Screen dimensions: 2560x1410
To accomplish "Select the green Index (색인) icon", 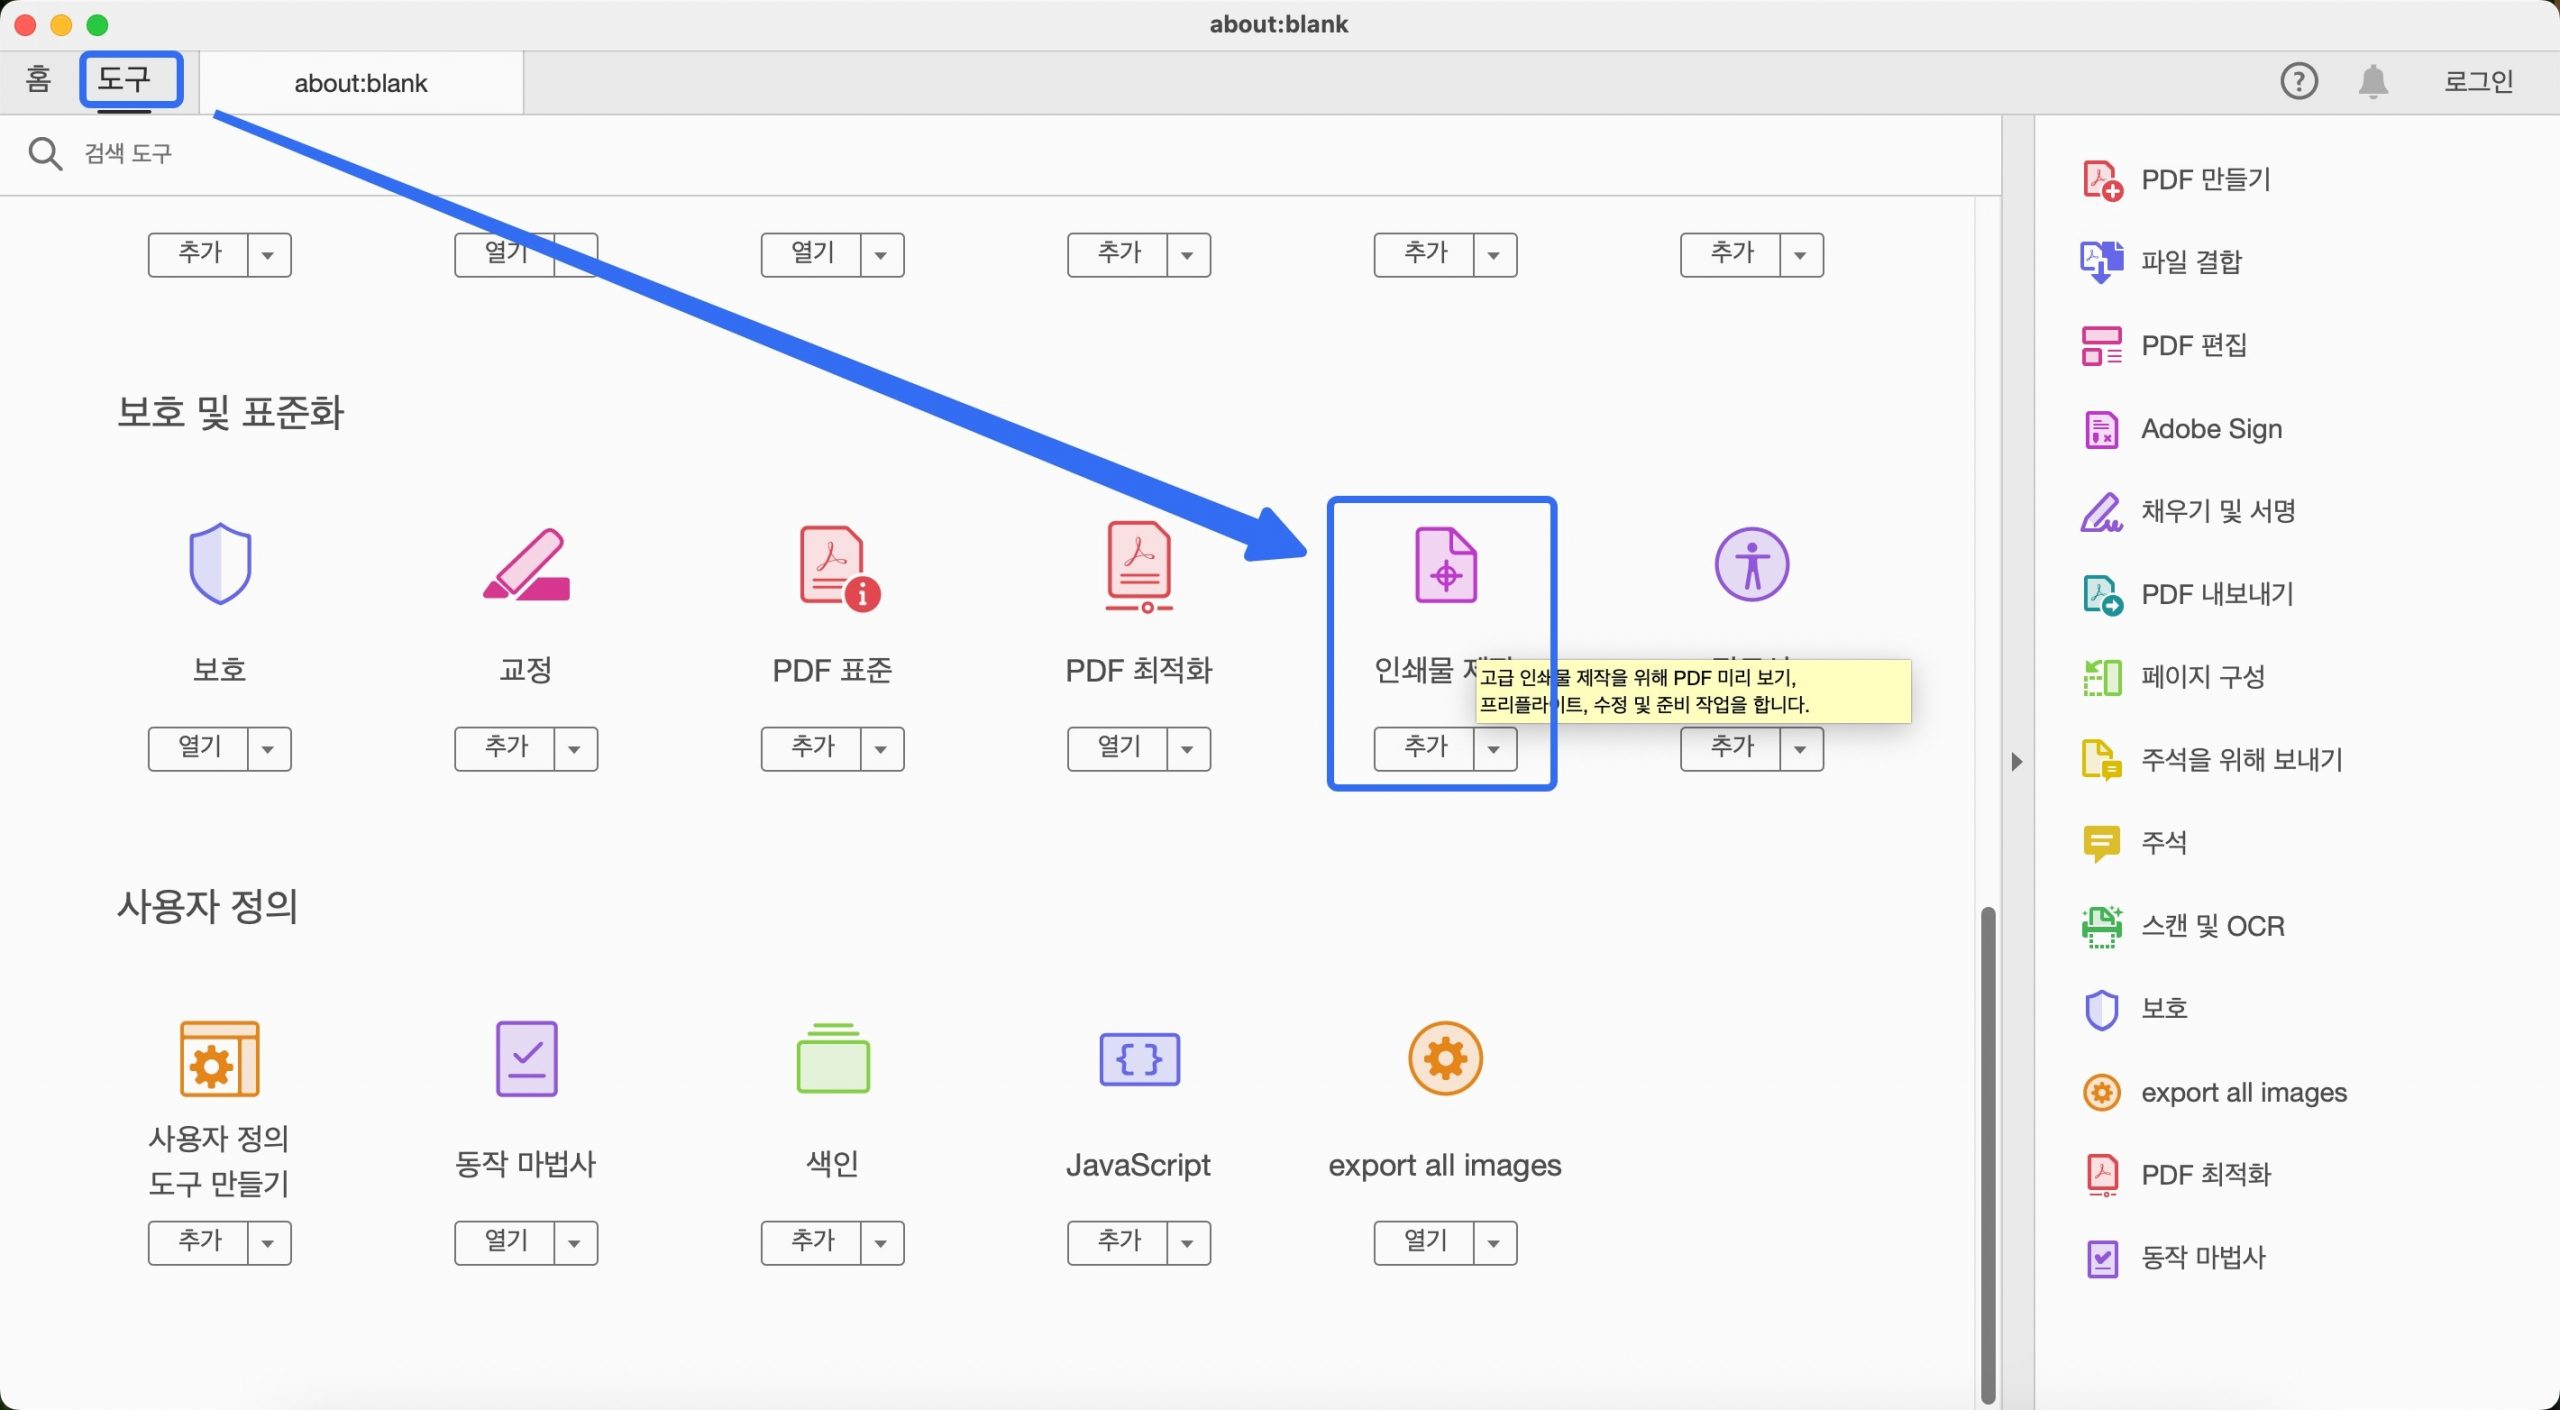I will (833, 1058).
